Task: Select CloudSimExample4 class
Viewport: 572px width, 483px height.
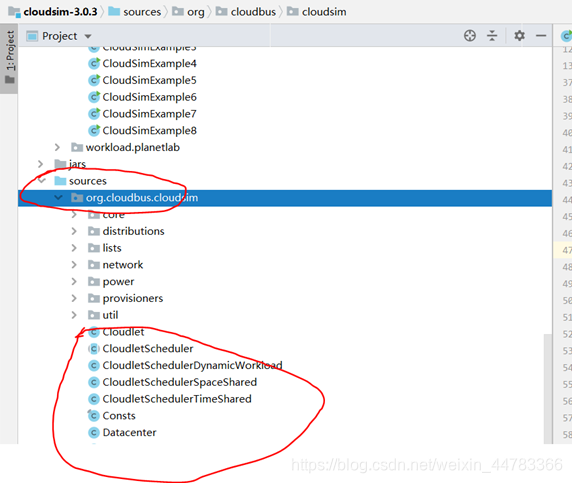Action: (x=150, y=63)
